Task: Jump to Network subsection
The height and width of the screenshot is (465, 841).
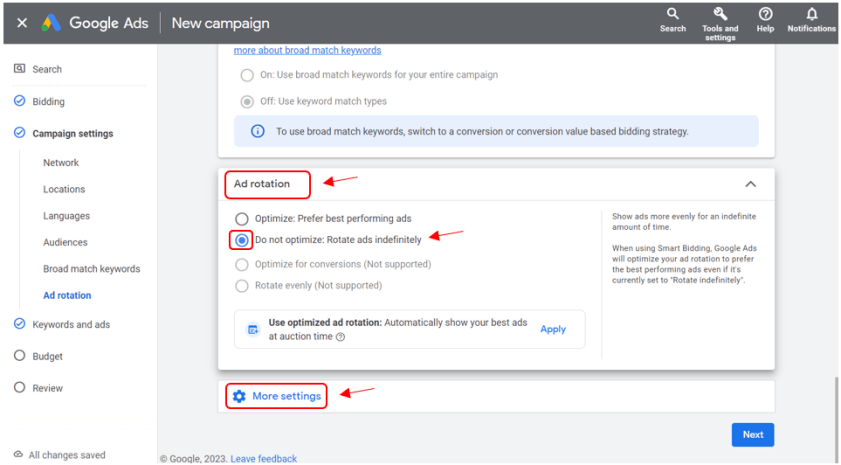Action: point(61,163)
